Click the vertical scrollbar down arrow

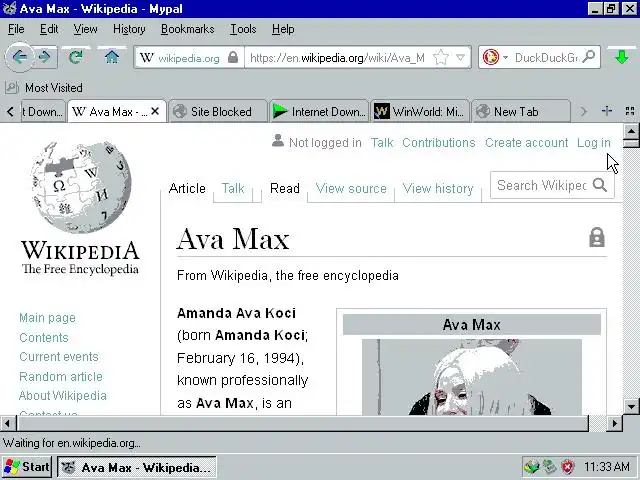[x=631, y=407]
